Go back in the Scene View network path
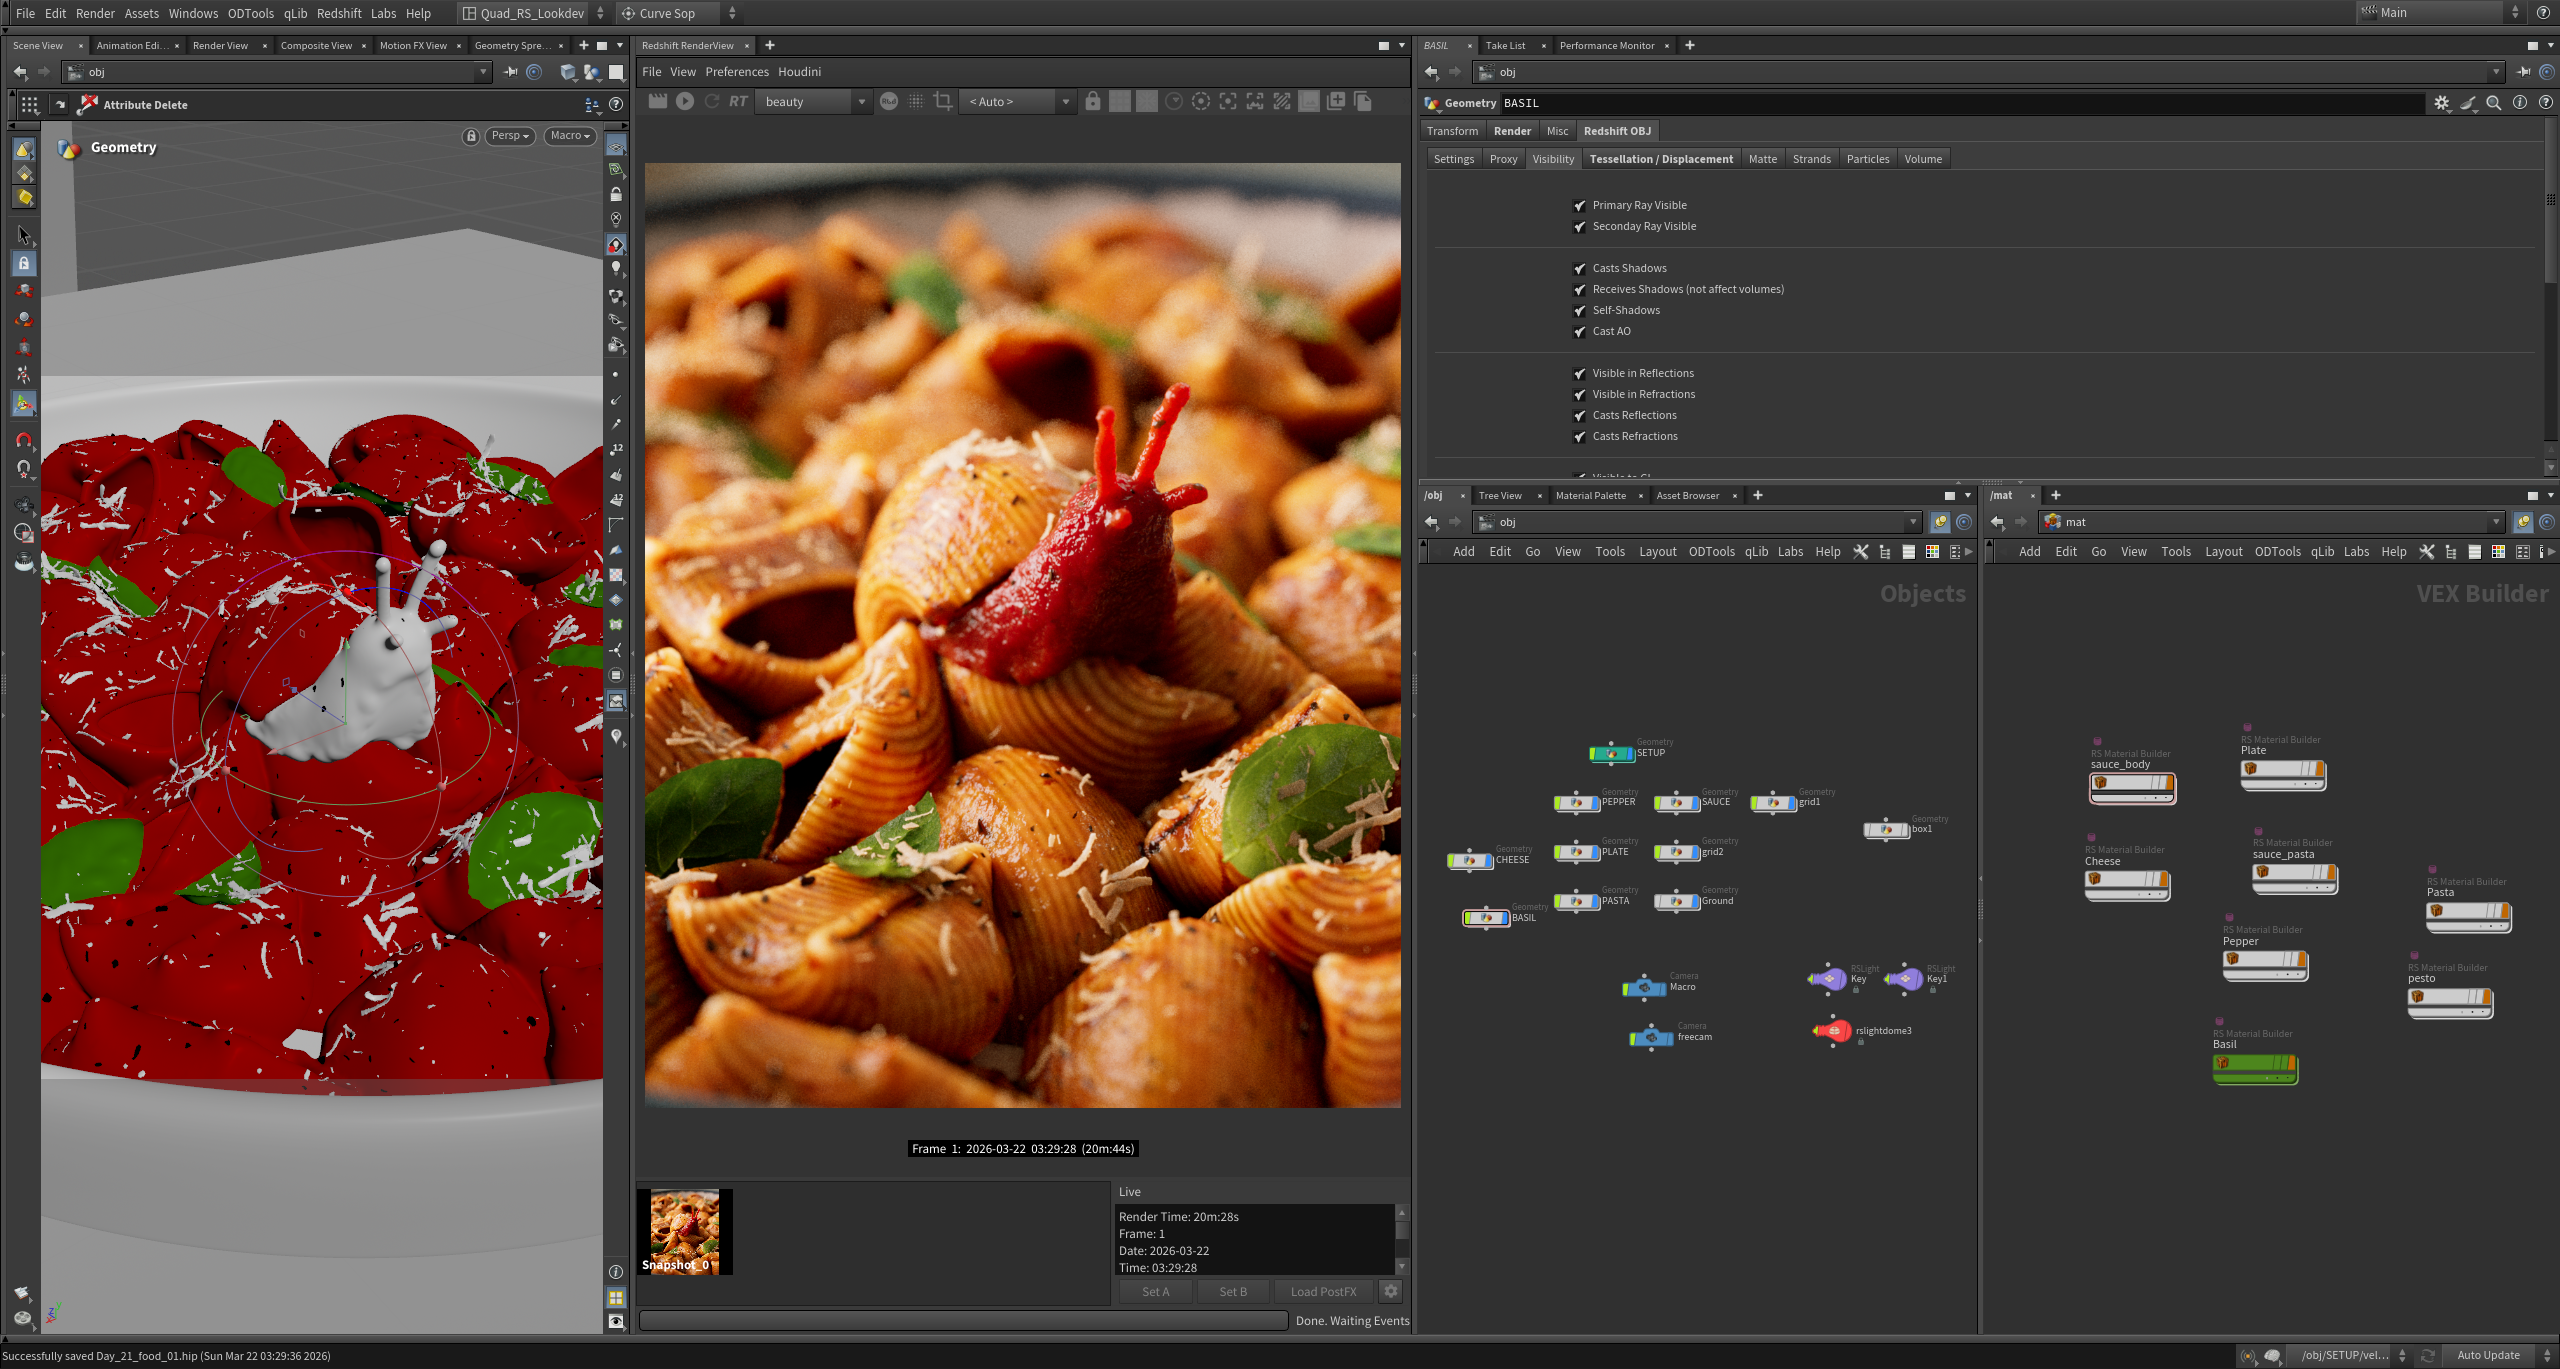 pos(20,72)
